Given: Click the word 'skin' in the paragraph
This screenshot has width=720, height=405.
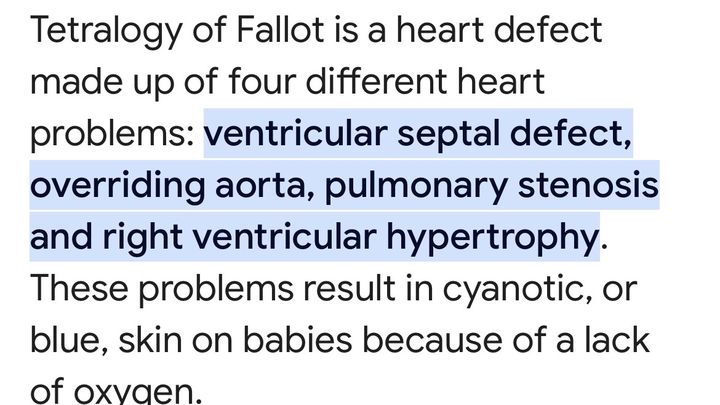Looking at the screenshot, I should pyautogui.click(x=150, y=340).
